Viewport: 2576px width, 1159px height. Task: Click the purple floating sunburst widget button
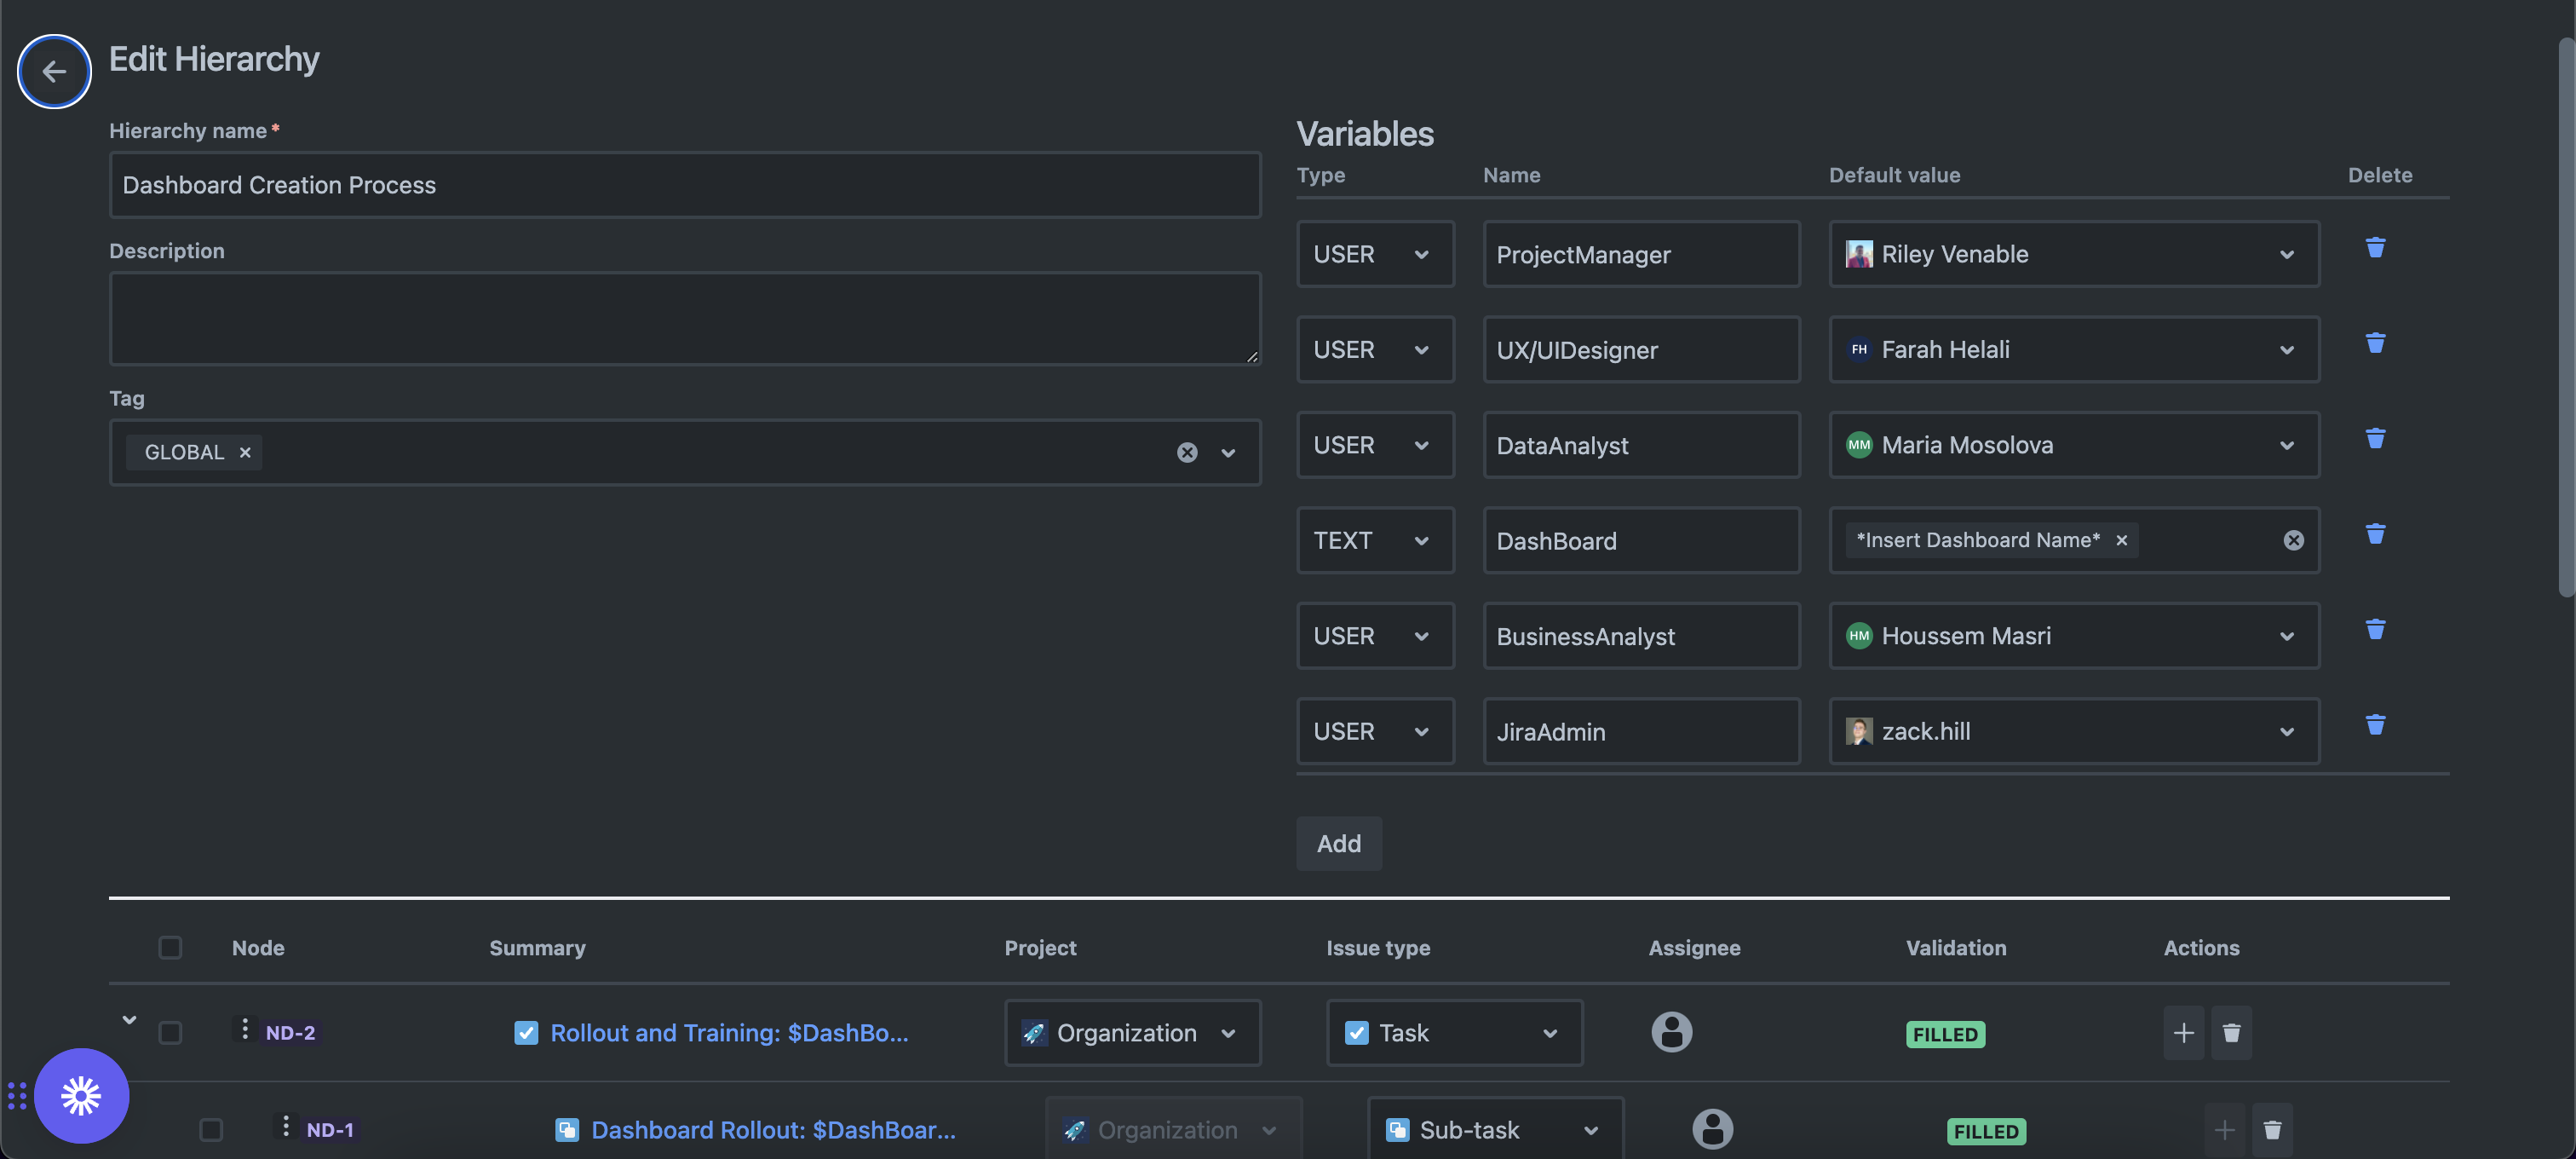(x=81, y=1096)
